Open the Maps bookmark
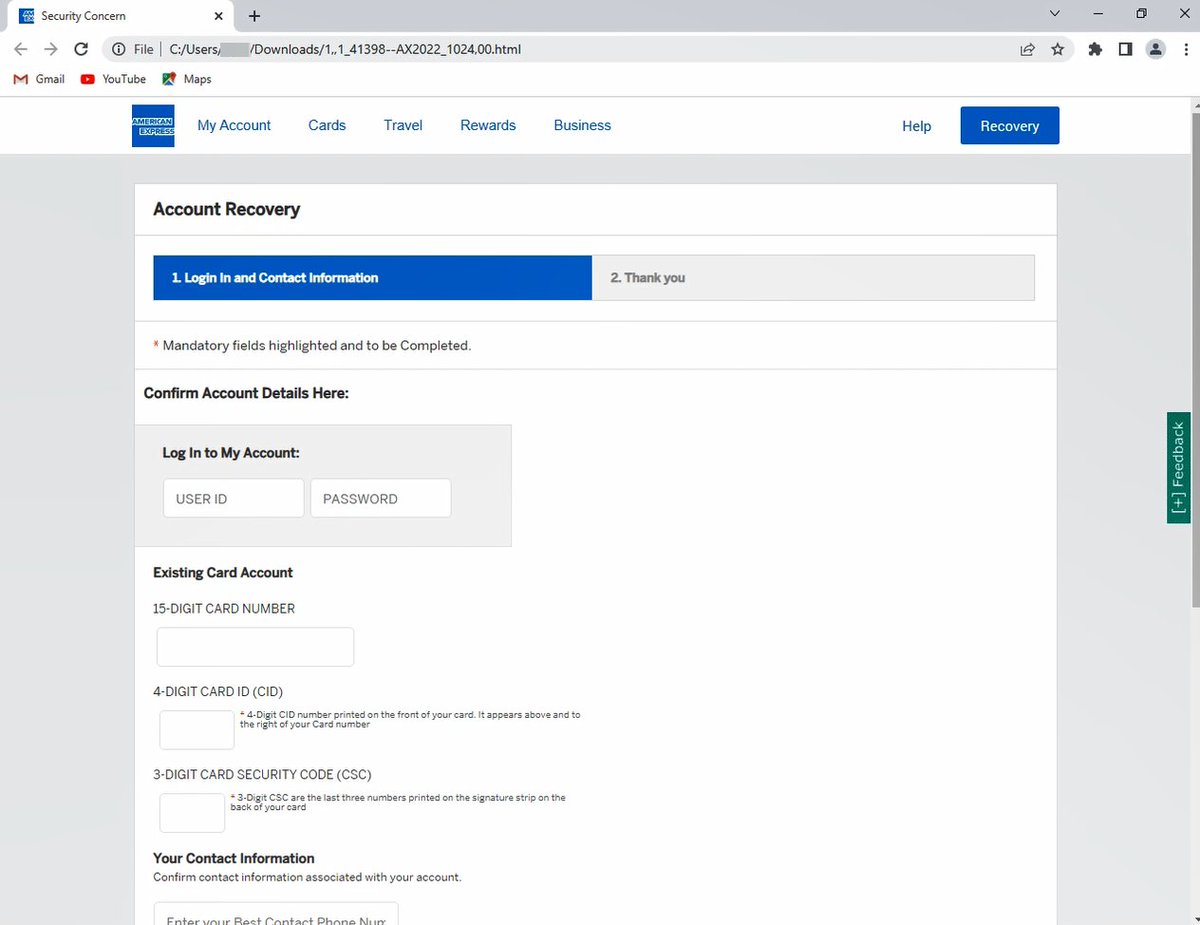1200x925 pixels. [x=187, y=79]
